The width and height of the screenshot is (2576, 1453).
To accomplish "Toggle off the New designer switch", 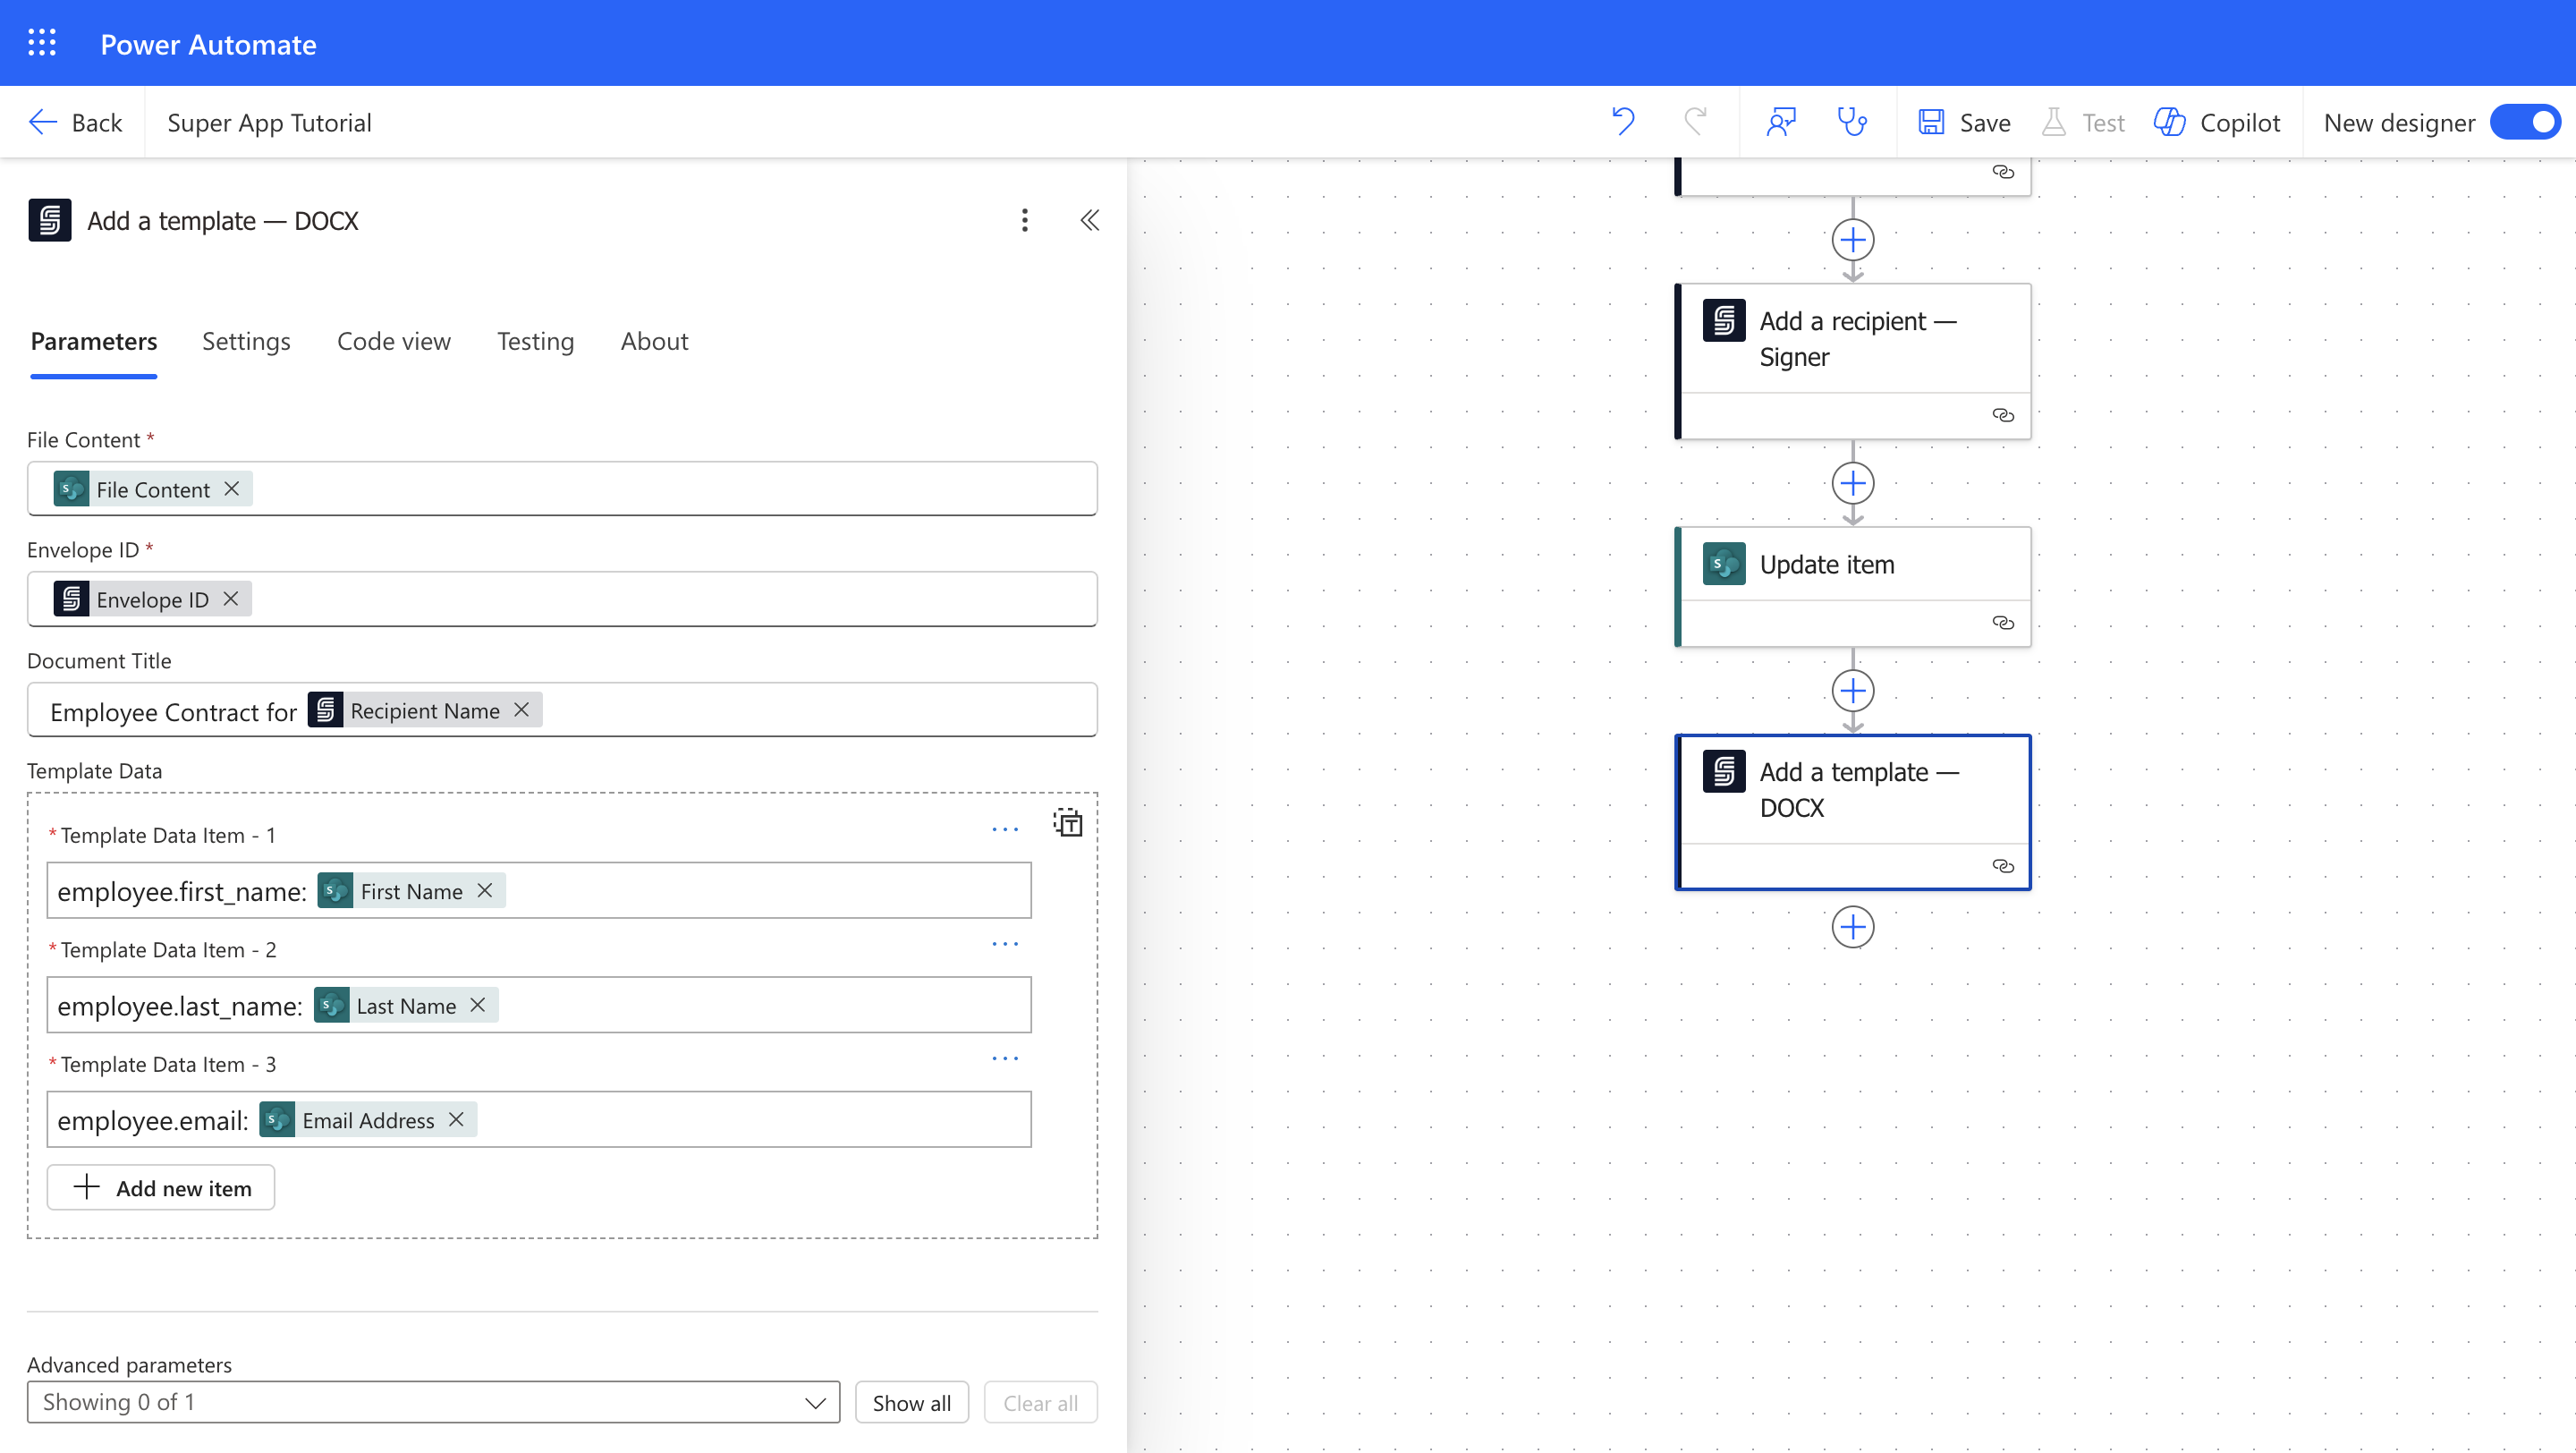I will (x=2527, y=122).
